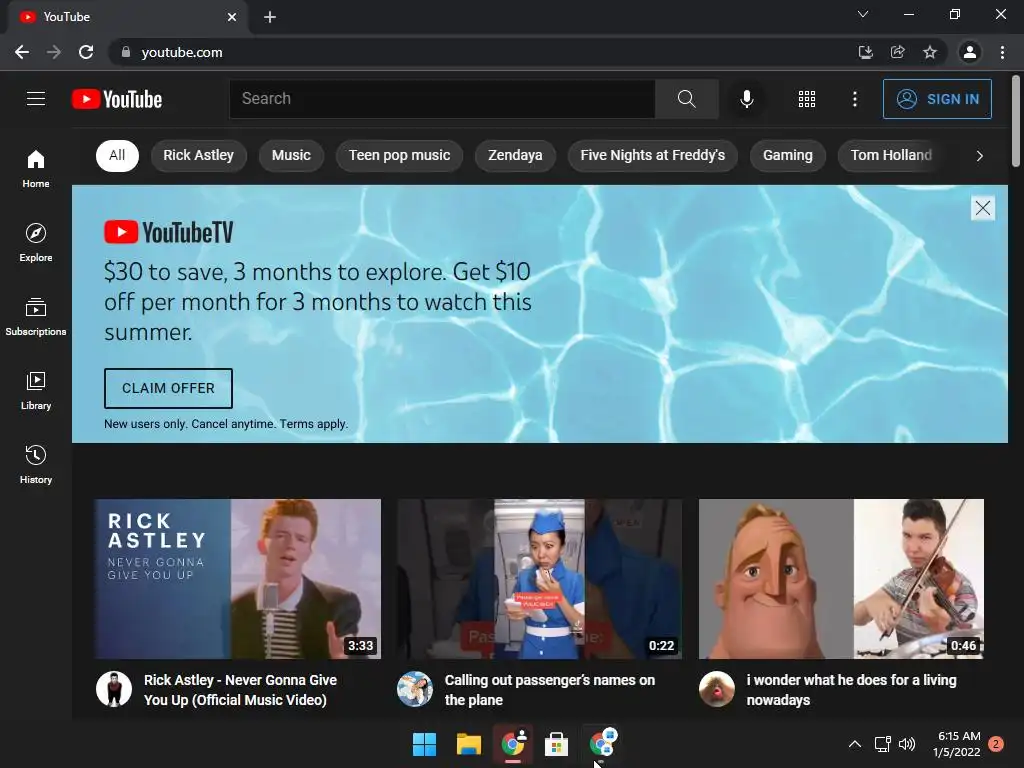
Task: Reload the page
Action: click(x=86, y=52)
